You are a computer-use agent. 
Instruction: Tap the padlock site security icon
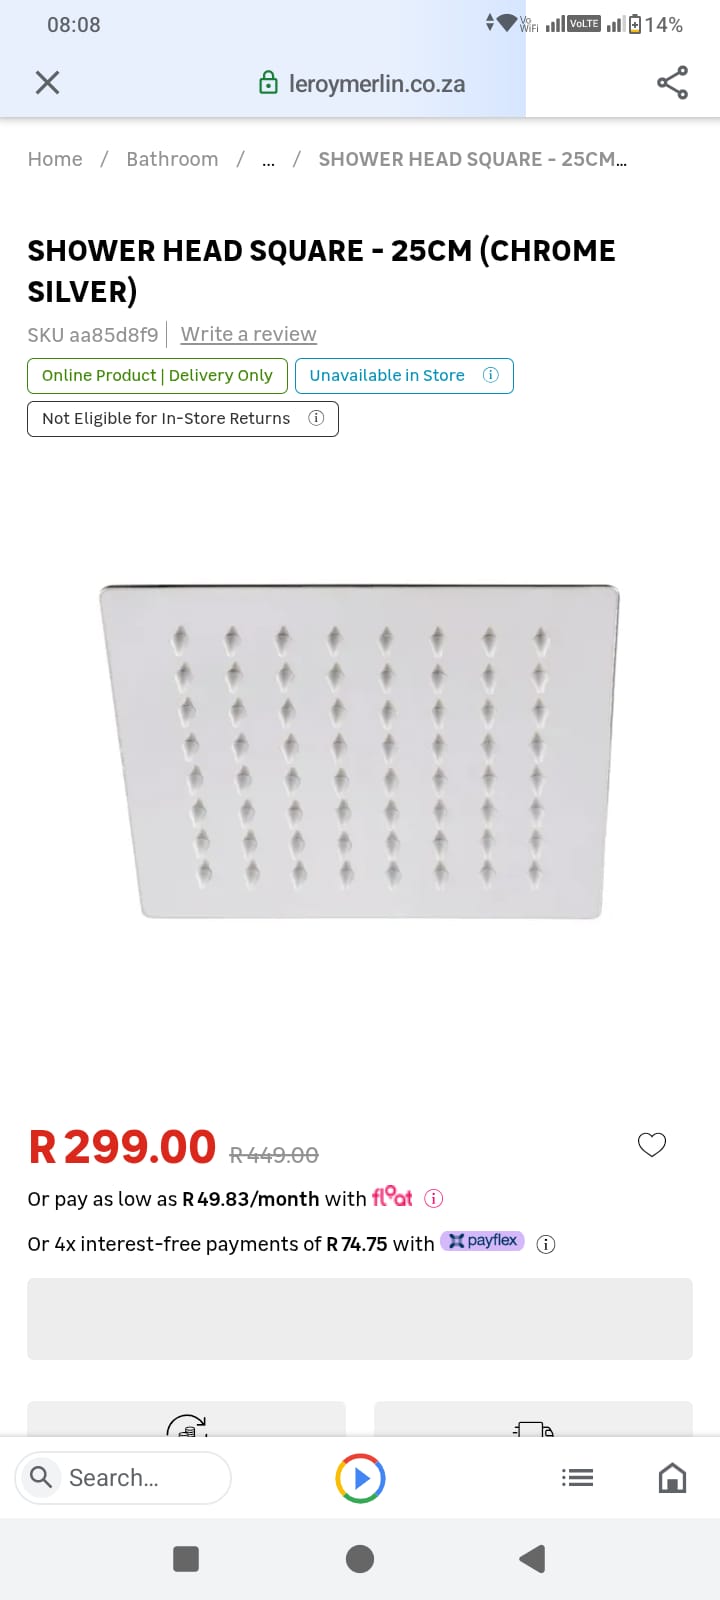[268, 83]
